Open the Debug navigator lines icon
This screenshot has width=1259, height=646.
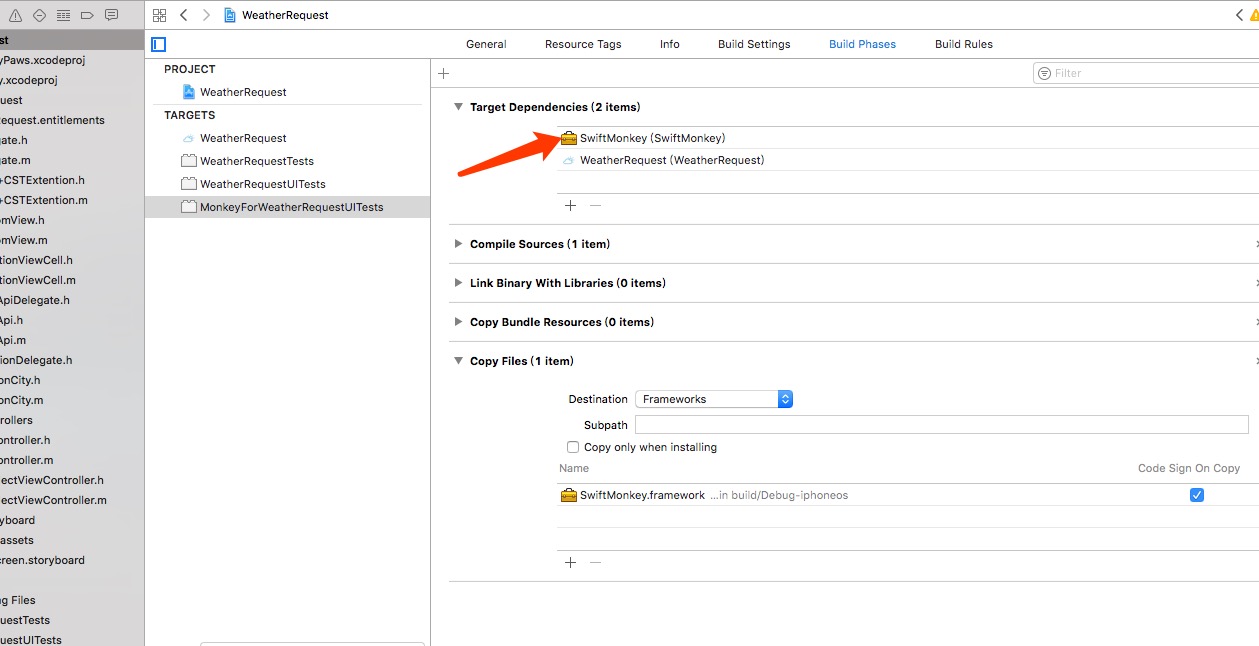tap(63, 15)
